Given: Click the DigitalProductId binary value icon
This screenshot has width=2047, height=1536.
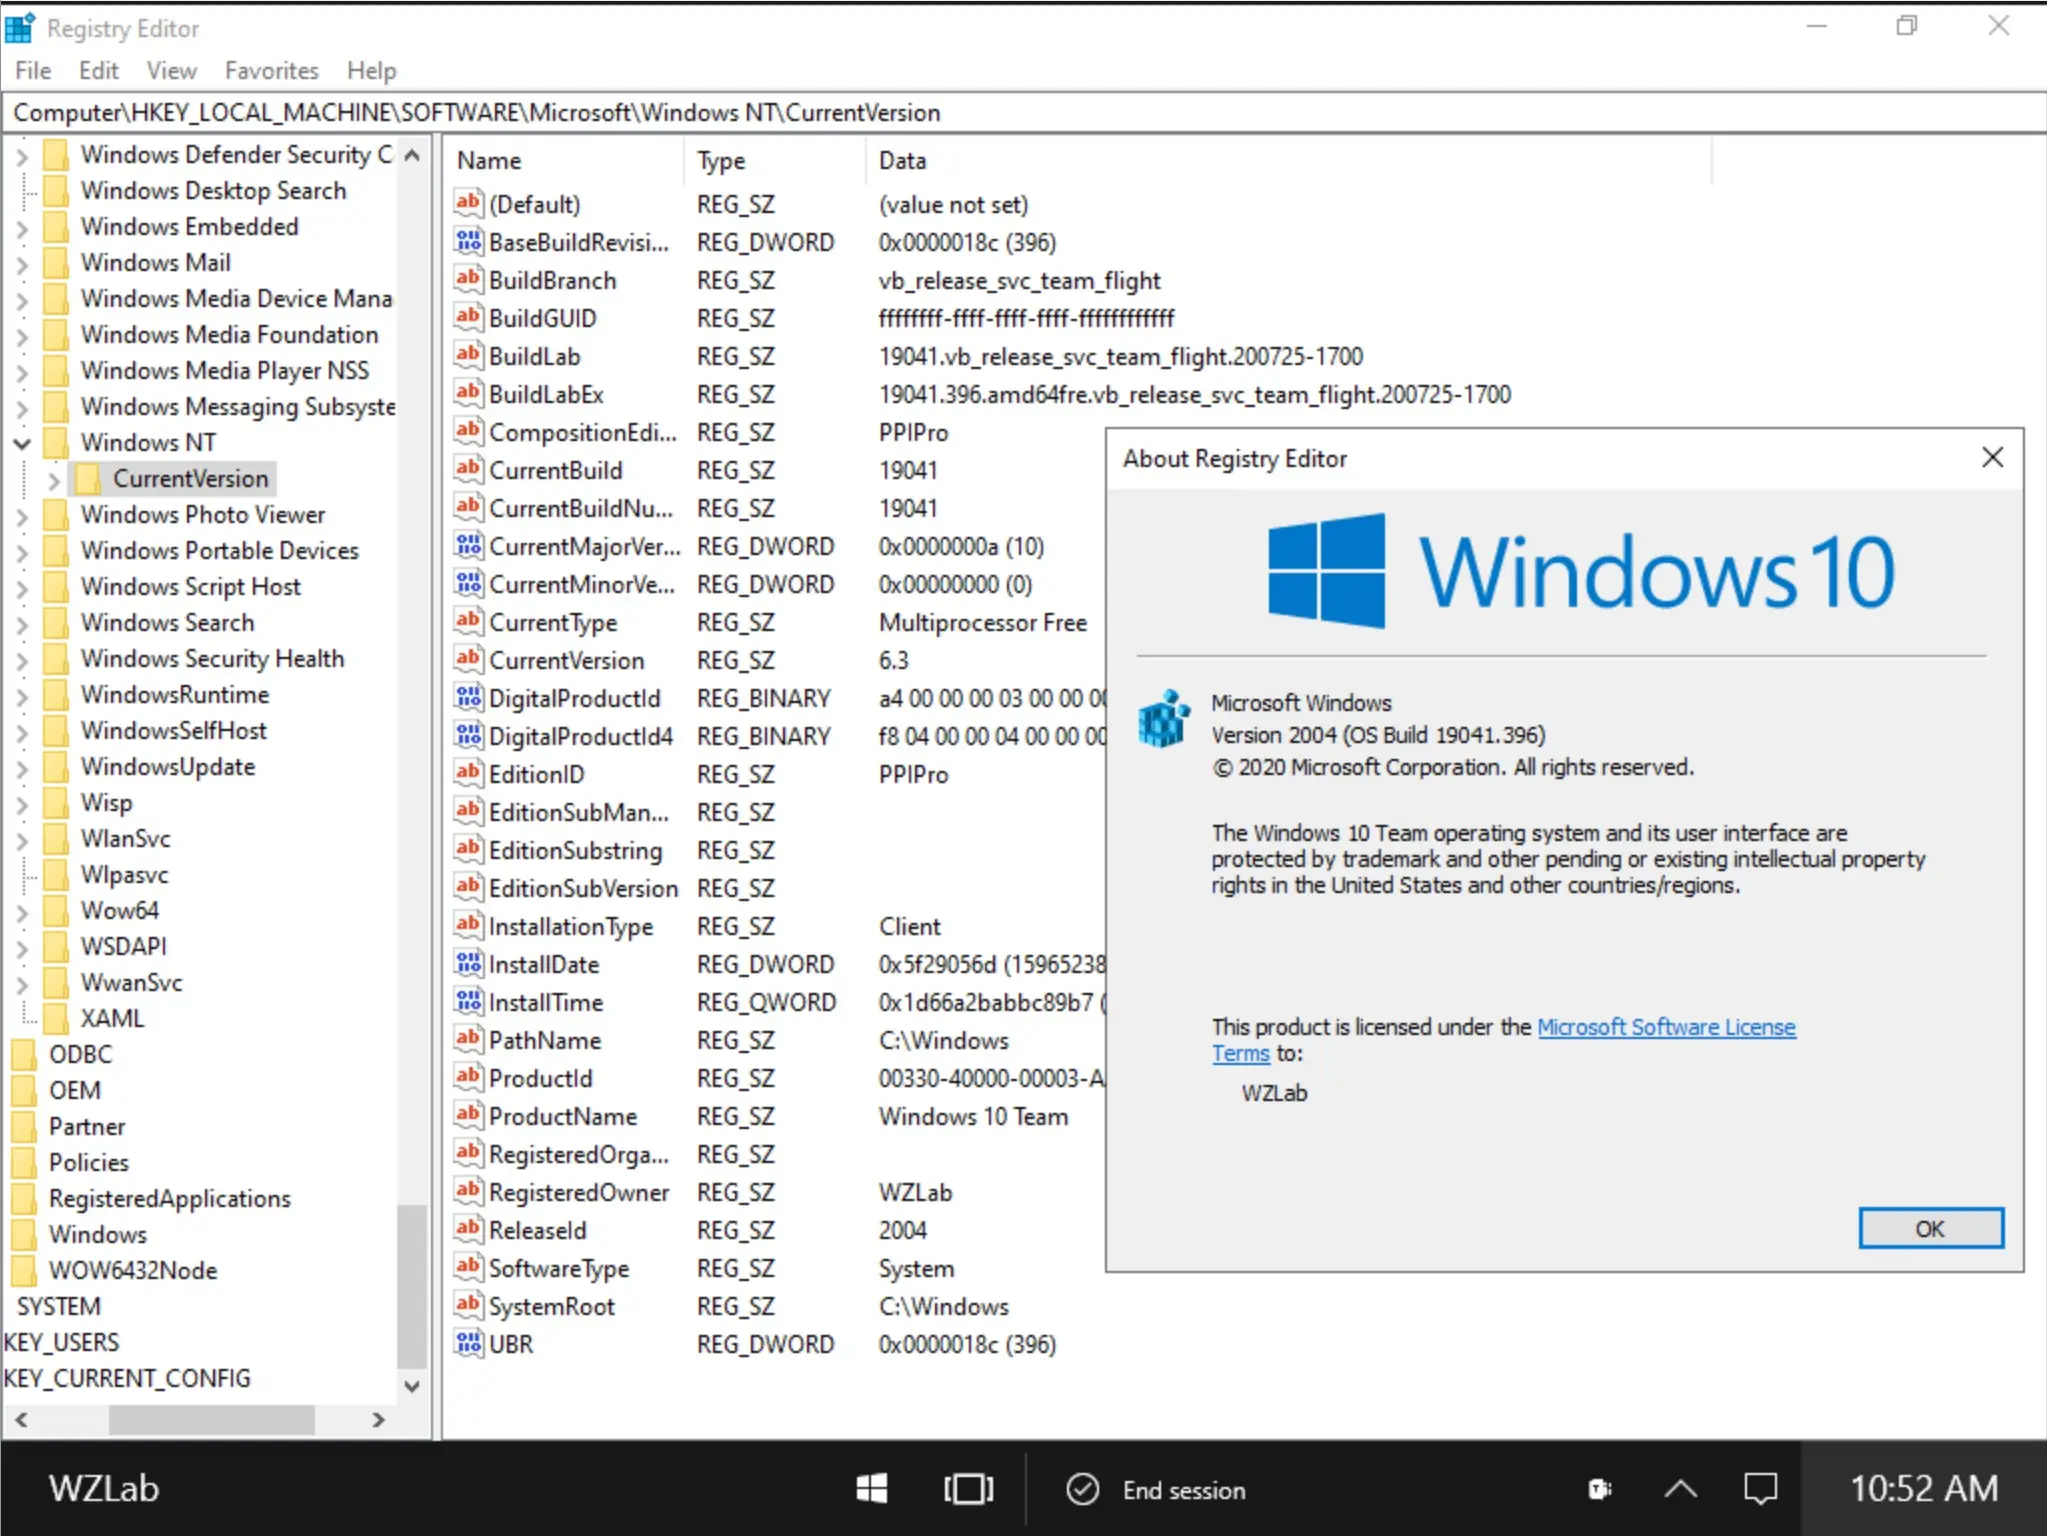Looking at the screenshot, I should click(x=468, y=697).
